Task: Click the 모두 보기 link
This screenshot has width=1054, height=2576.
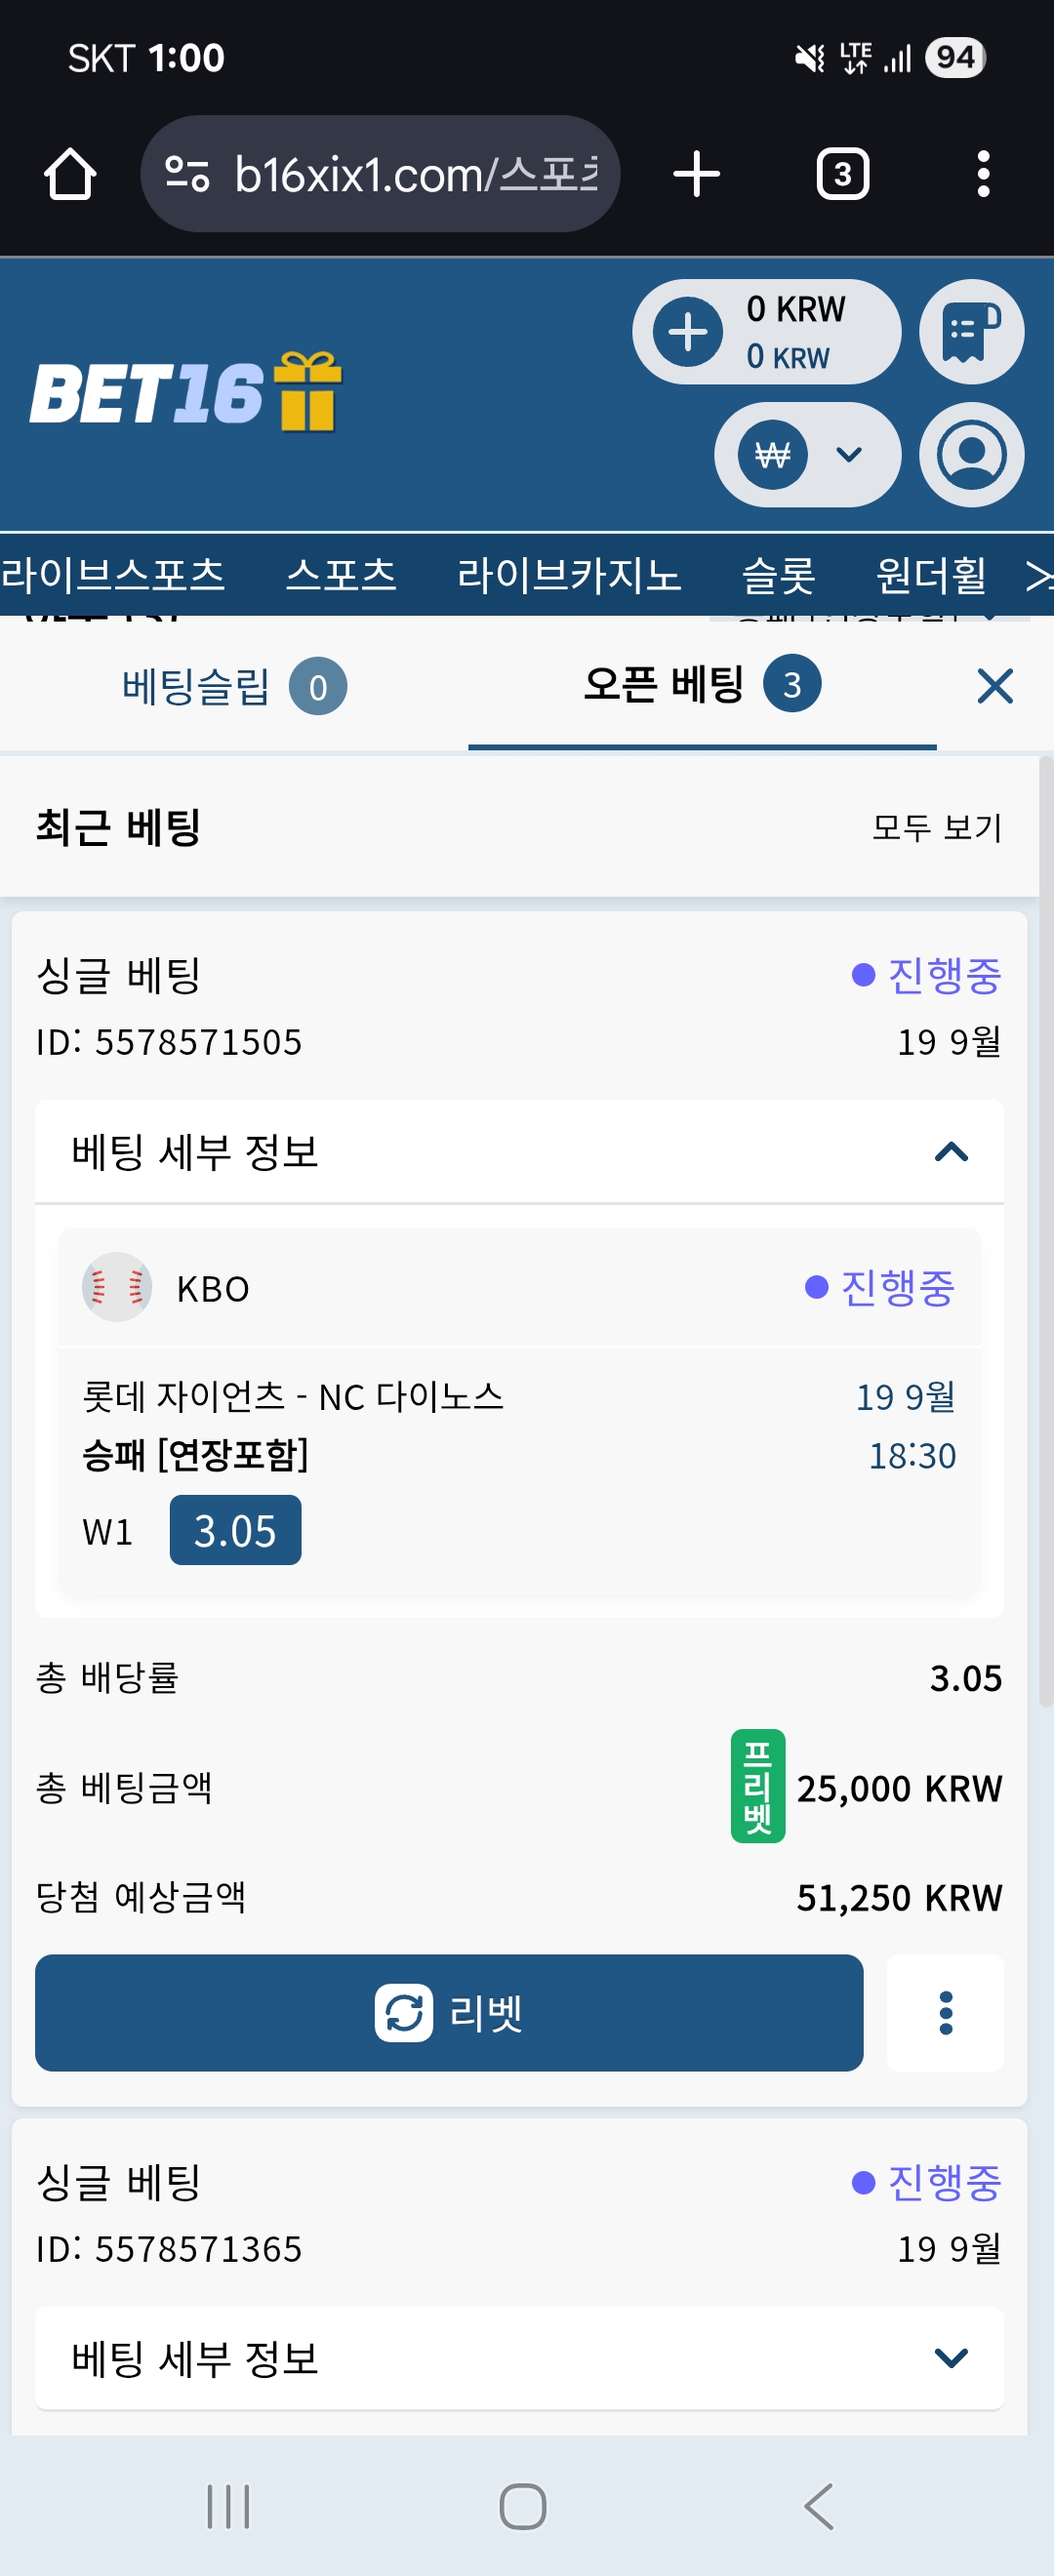Action: [937, 827]
